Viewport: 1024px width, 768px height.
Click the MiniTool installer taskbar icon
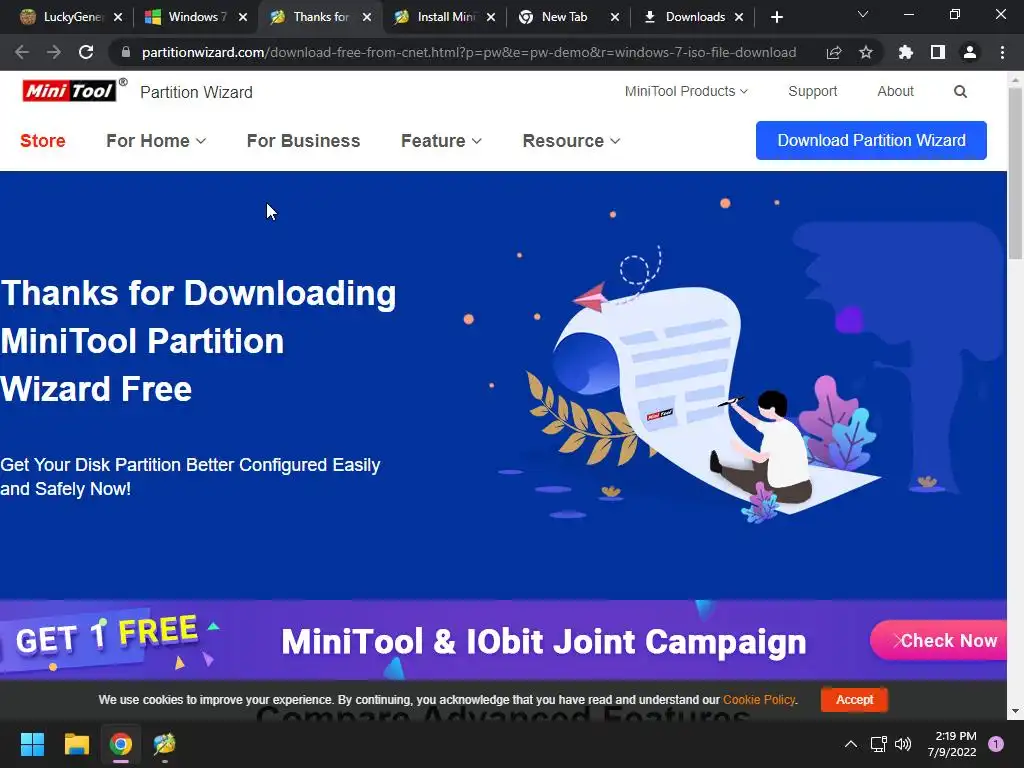click(165, 744)
